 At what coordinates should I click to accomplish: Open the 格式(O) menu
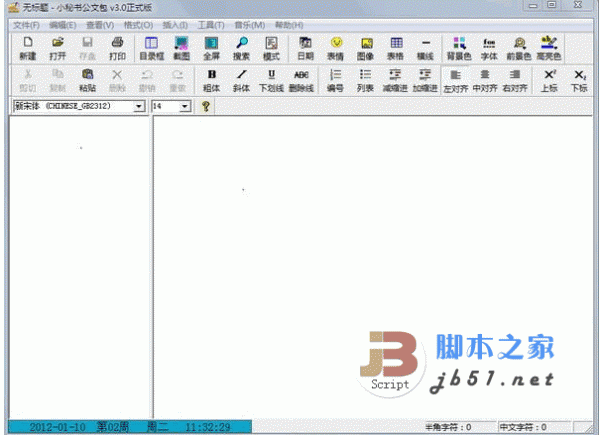138,25
